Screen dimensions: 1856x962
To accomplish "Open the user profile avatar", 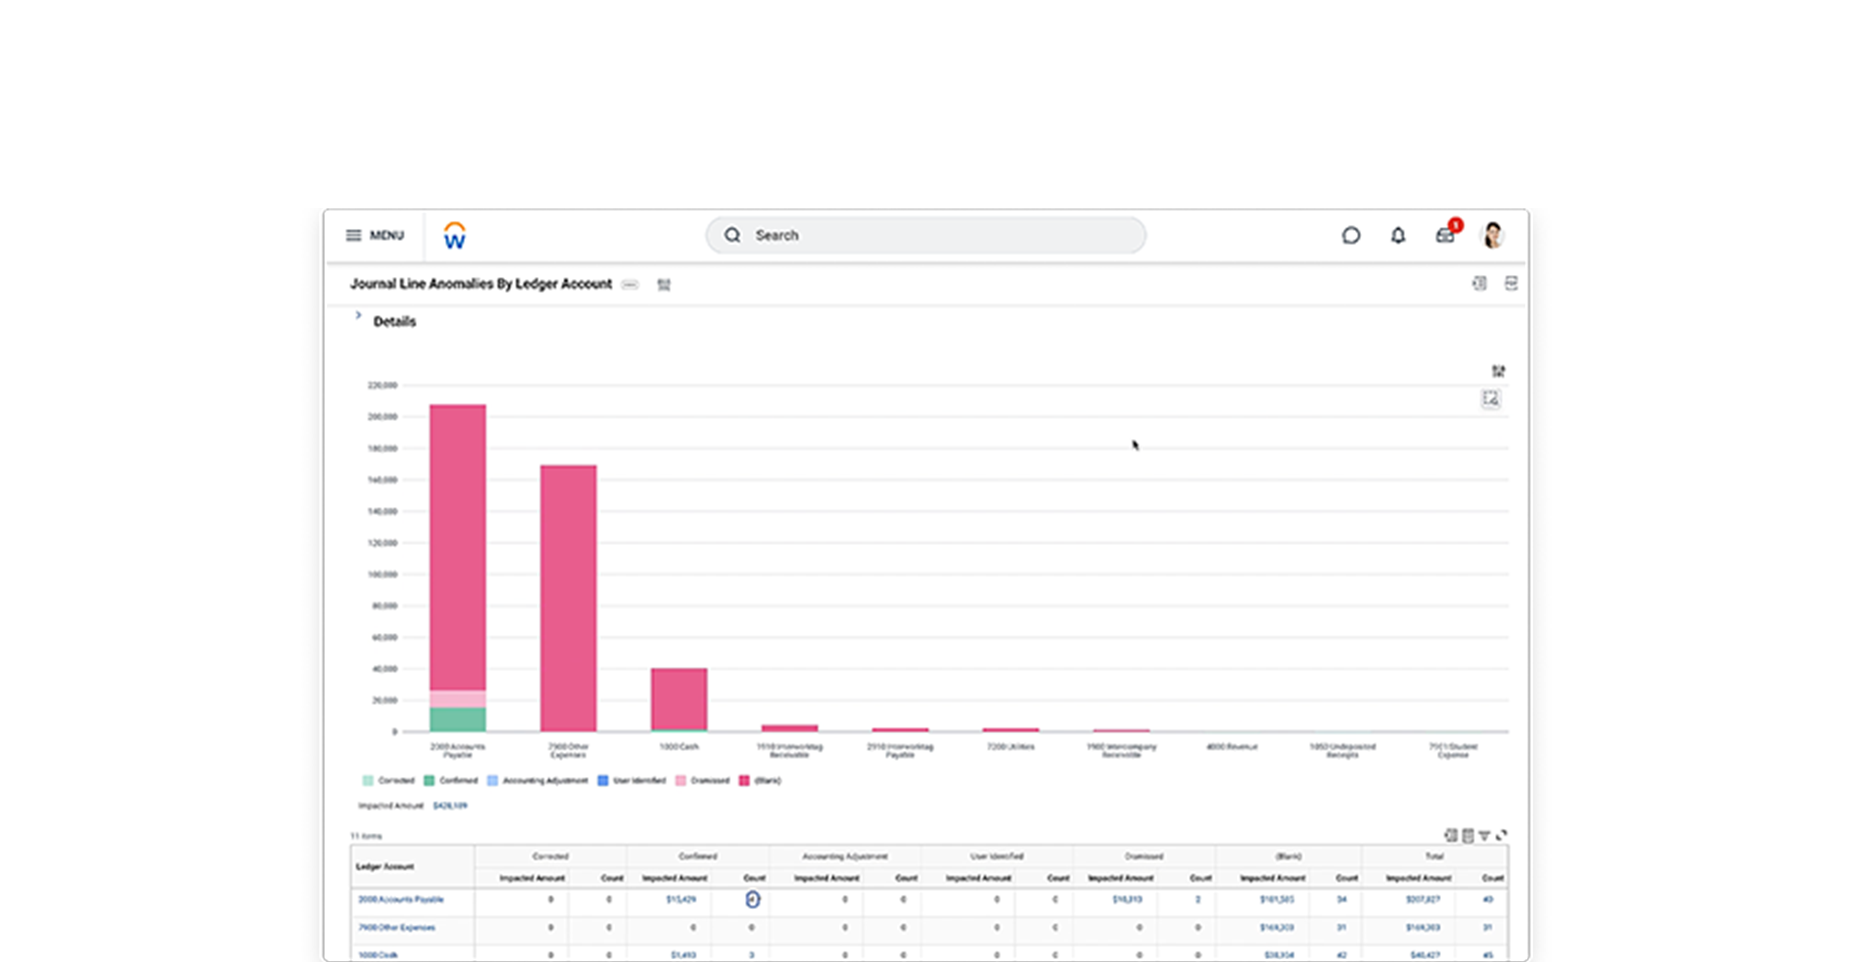I will click(1492, 235).
